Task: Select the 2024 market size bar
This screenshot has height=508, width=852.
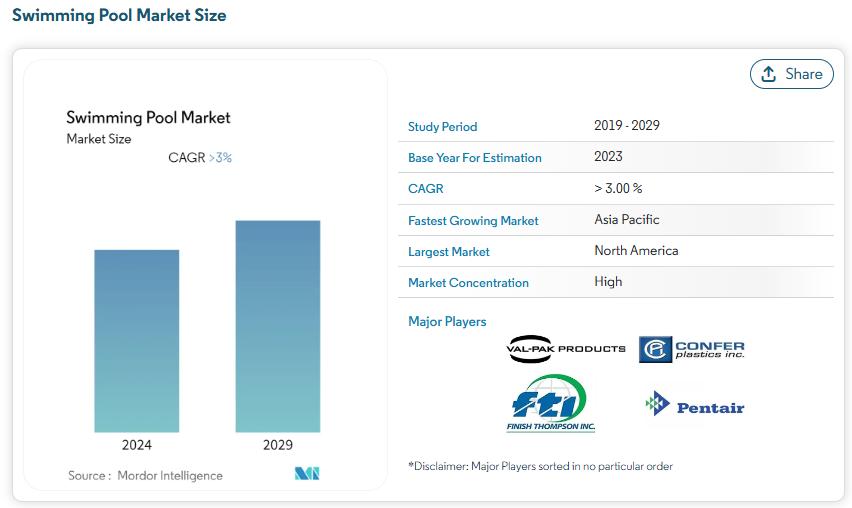Action: pyautogui.click(x=136, y=341)
